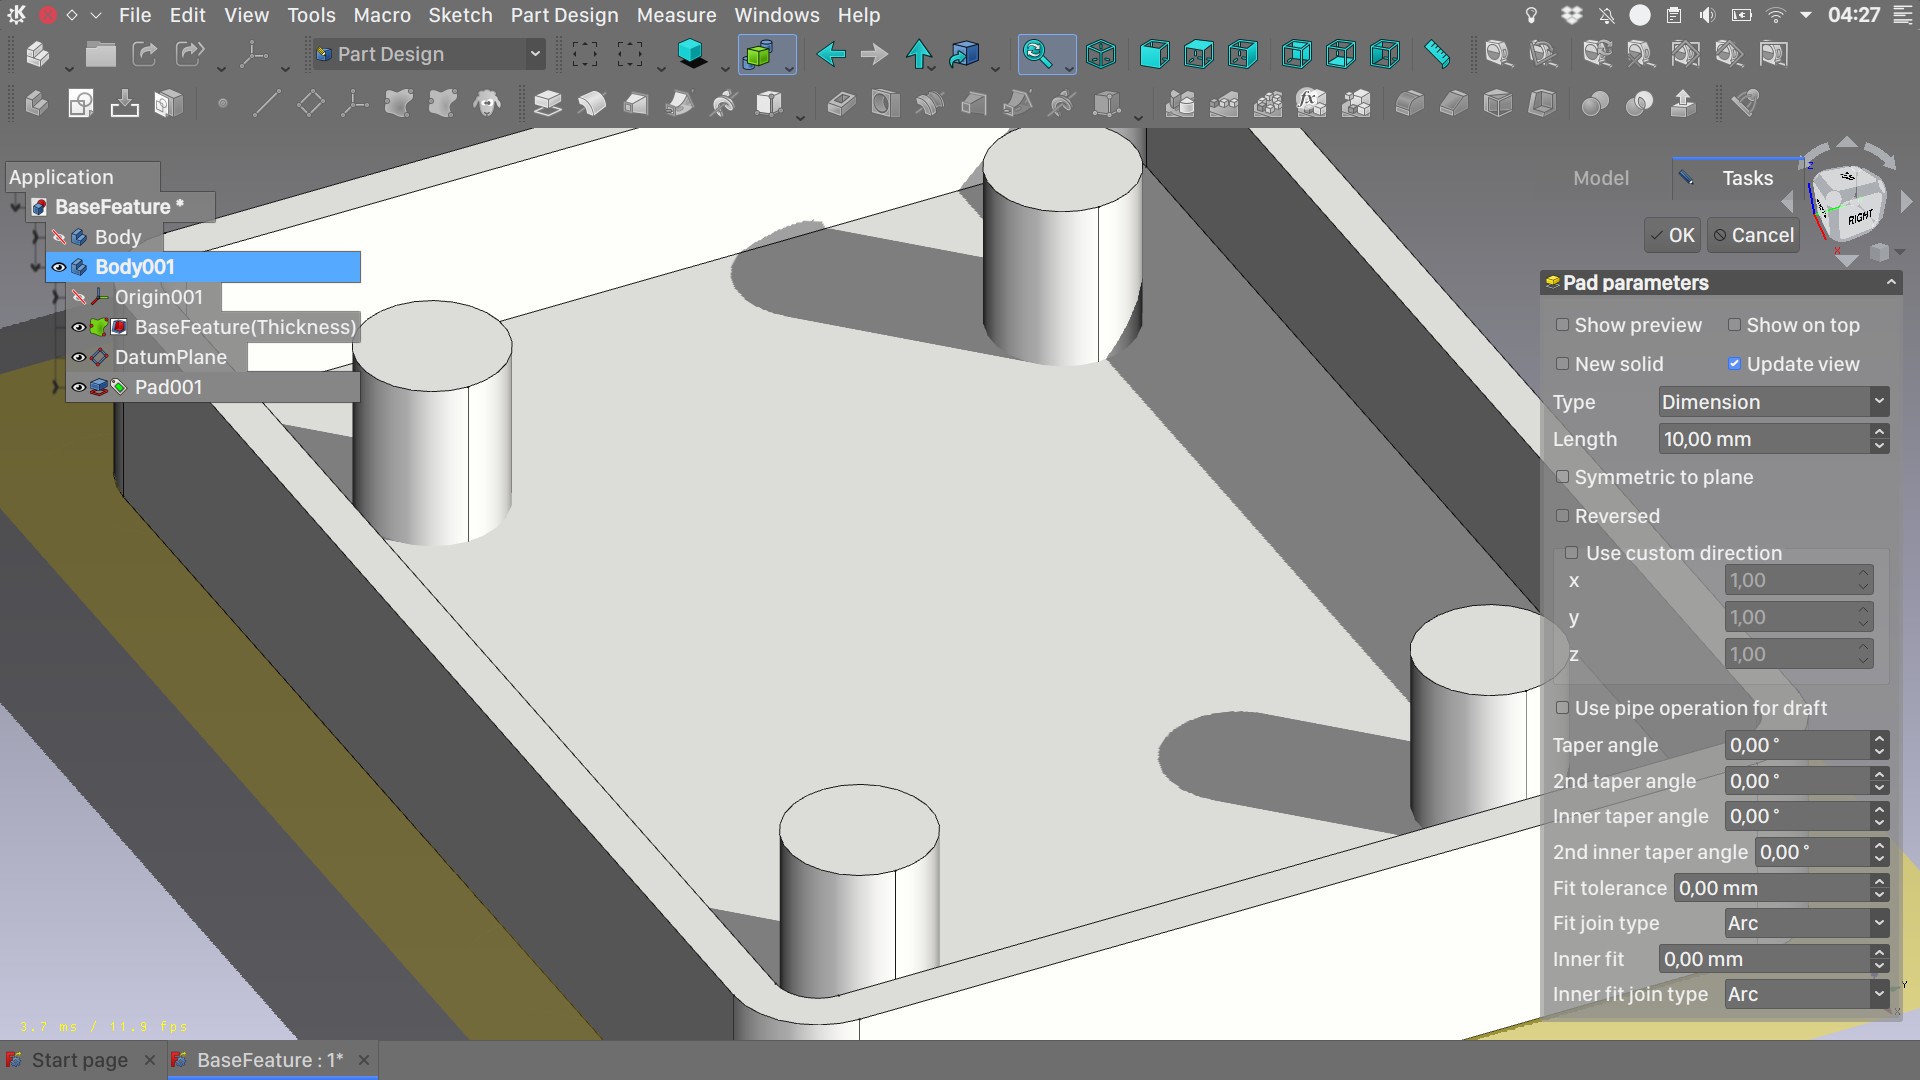Screen dimensions: 1920x1080
Task: Check the Reversed option
Action: coord(1562,516)
